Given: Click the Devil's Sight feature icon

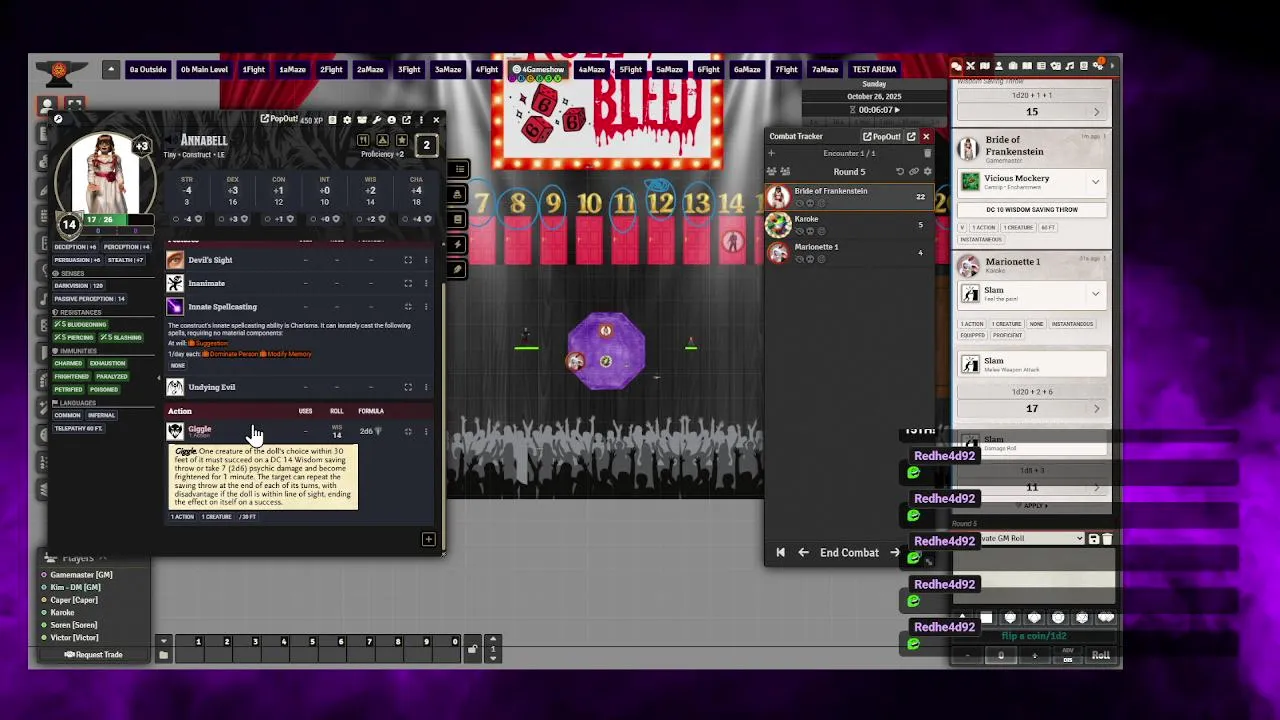Looking at the screenshot, I should point(175,260).
